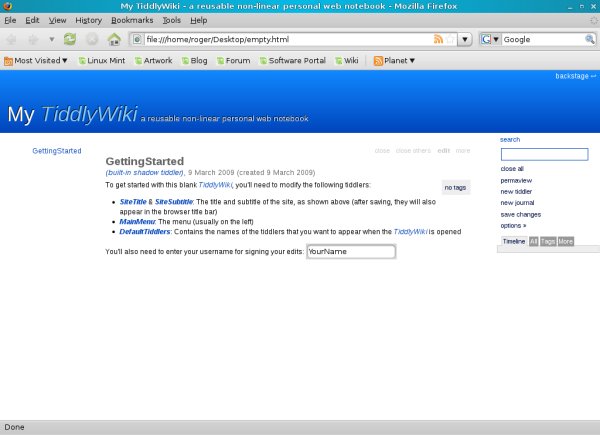This screenshot has width=600, height=435.
Task: Open the Planet feed dropdown
Action: 393,61
